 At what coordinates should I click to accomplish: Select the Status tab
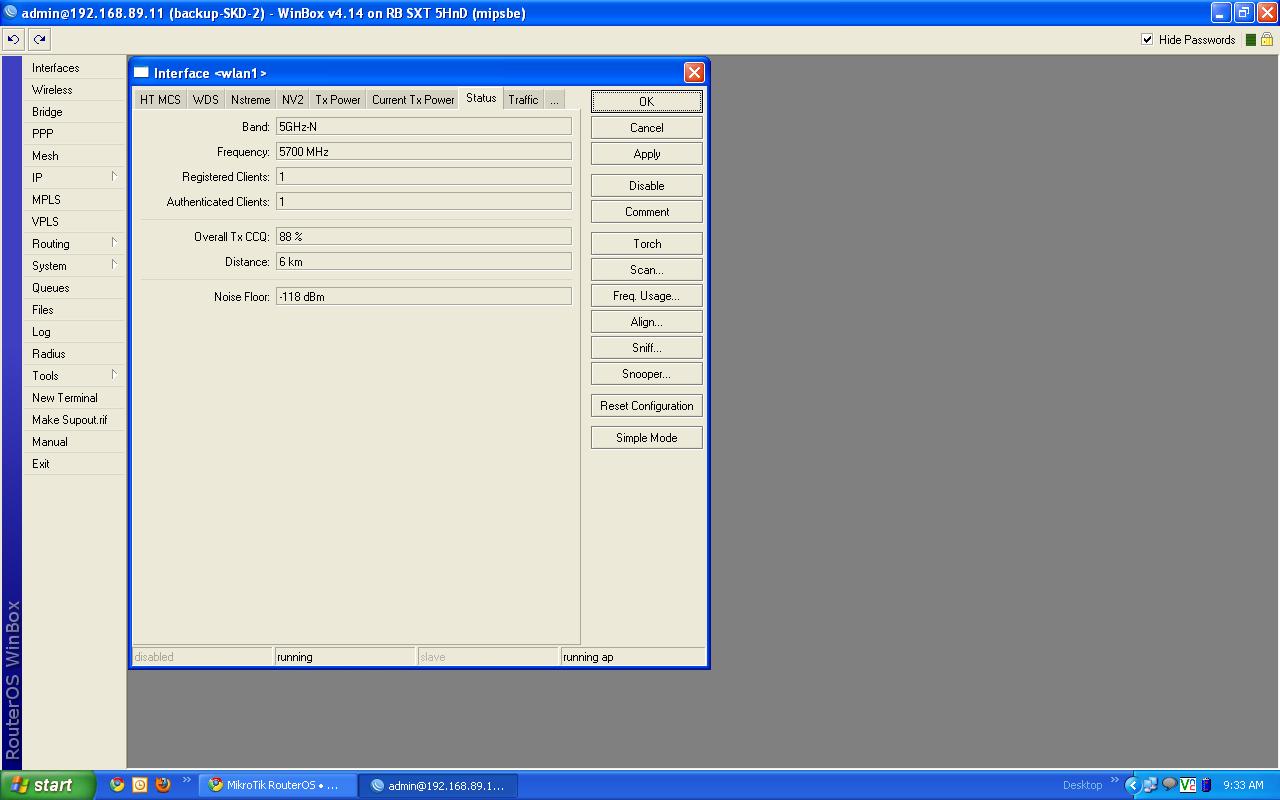pyautogui.click(x=481, y=98)
